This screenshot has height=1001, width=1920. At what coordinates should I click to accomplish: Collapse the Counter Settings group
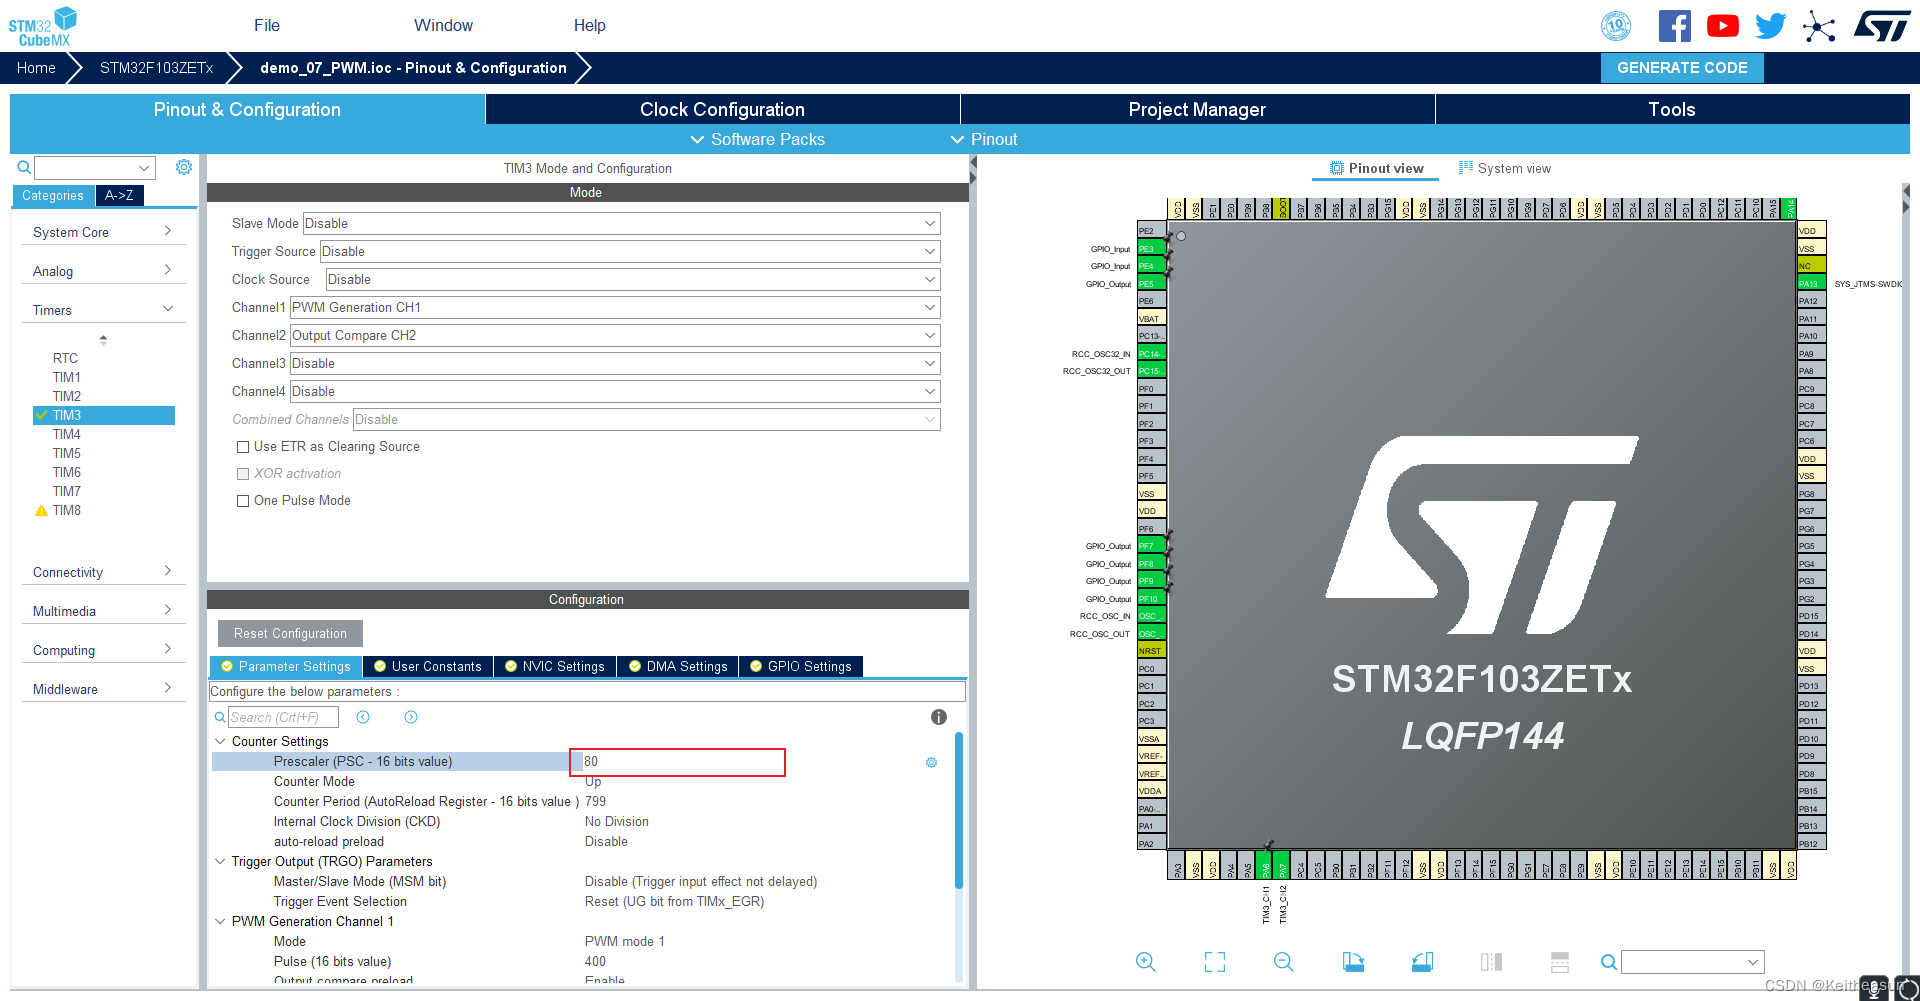(x=220, y=741)
